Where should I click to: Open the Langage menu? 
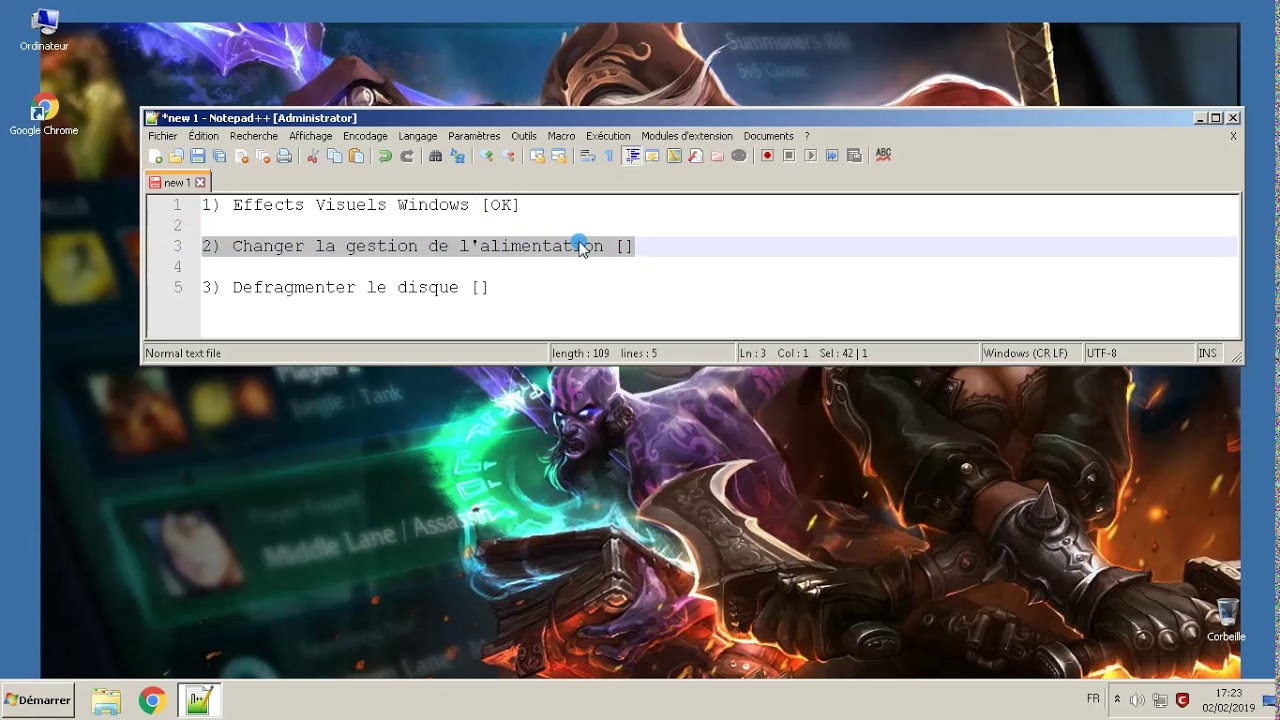418,136
